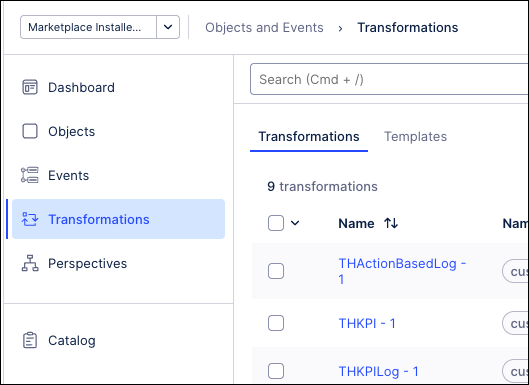Click the Objects square icon

(x=30, y=131)
